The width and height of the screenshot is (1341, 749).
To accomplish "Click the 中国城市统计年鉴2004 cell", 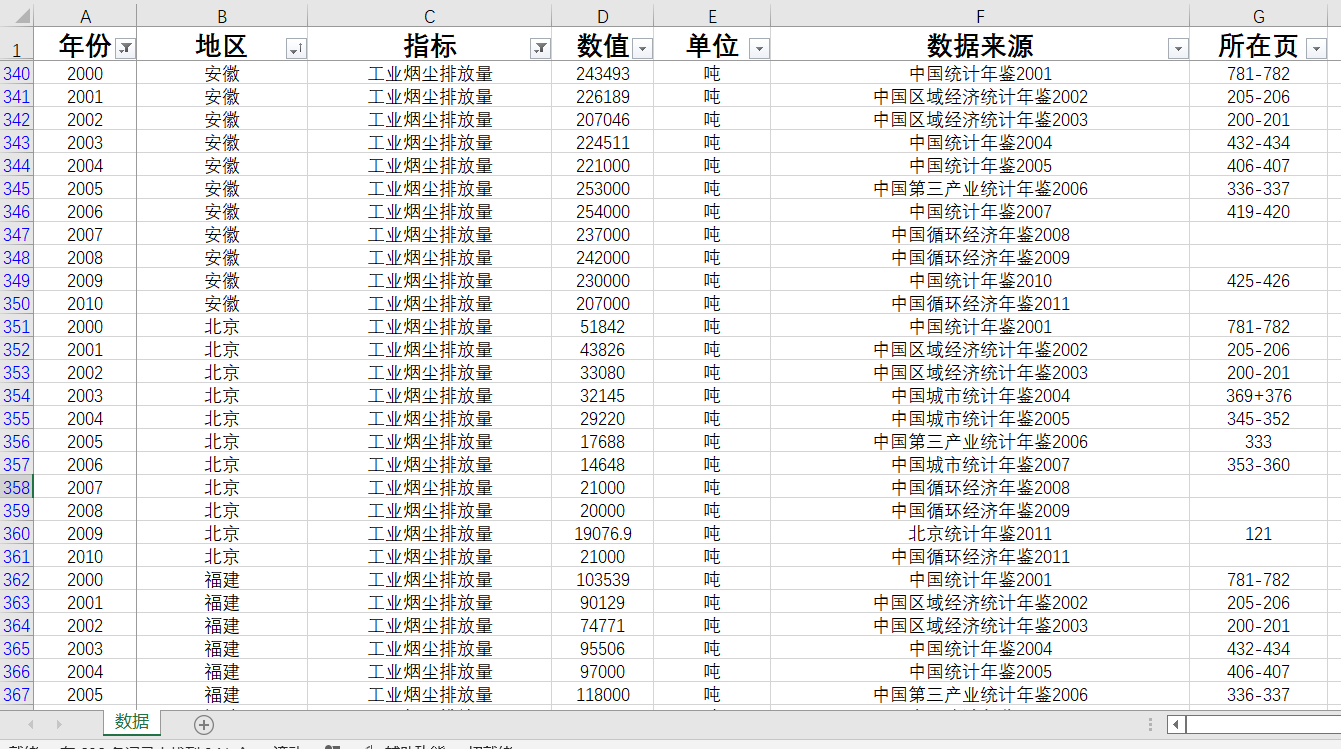I will tap(980, 396).
